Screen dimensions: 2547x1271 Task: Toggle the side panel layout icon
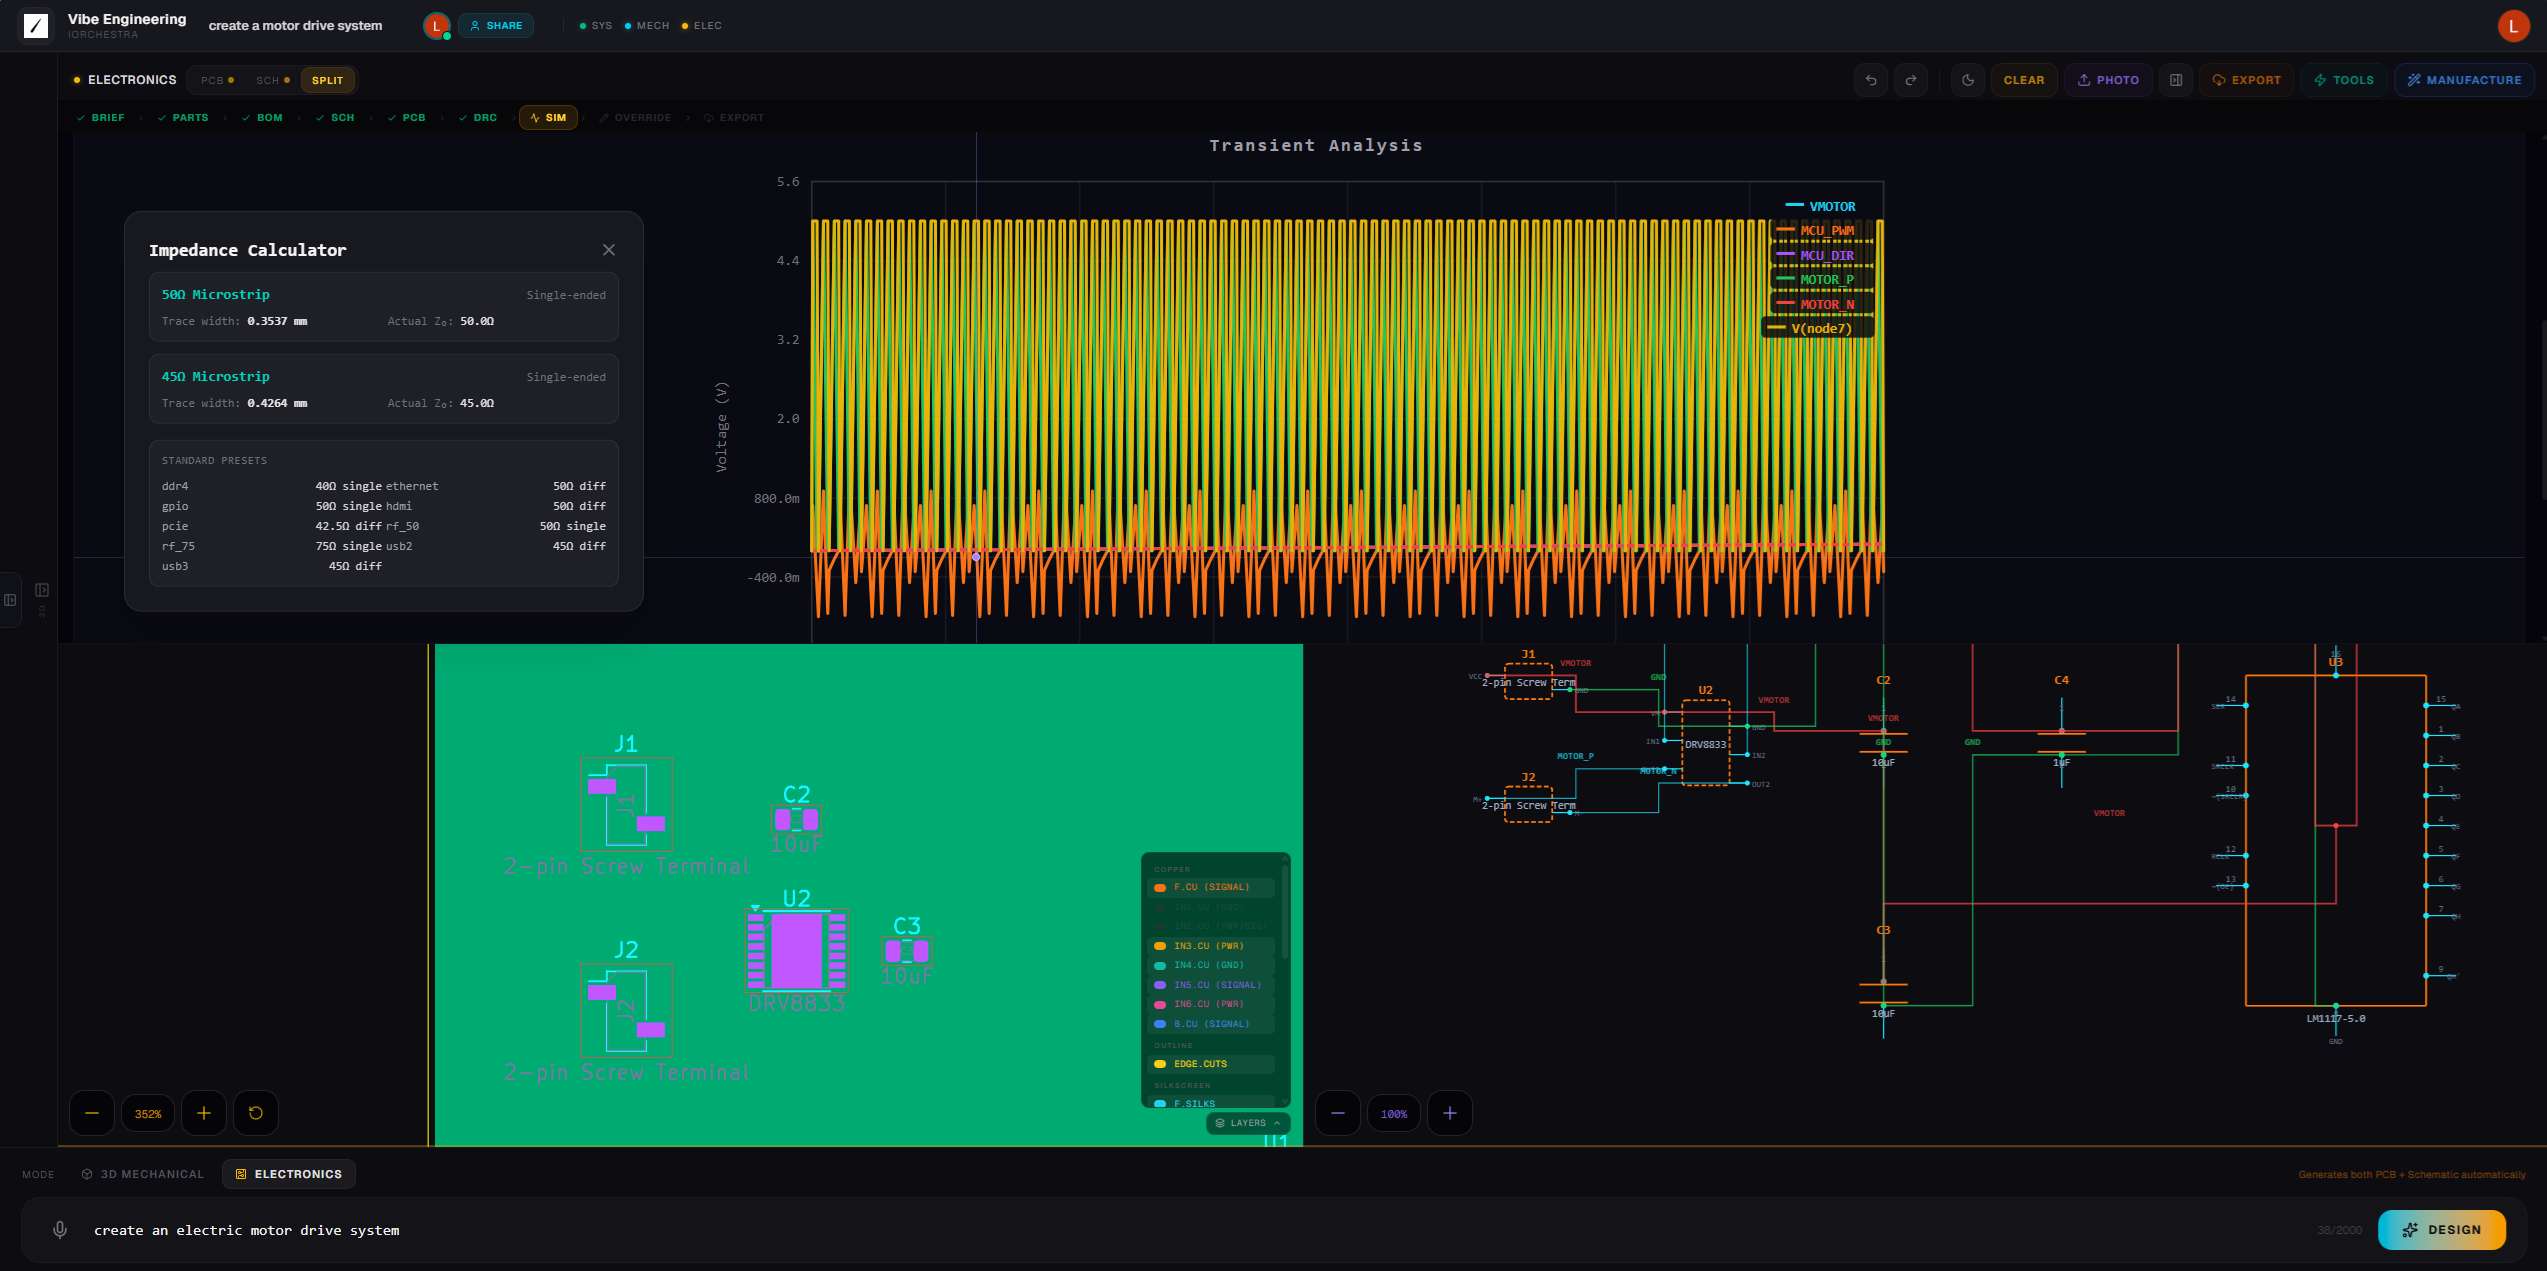click(x=2176, y=80)
